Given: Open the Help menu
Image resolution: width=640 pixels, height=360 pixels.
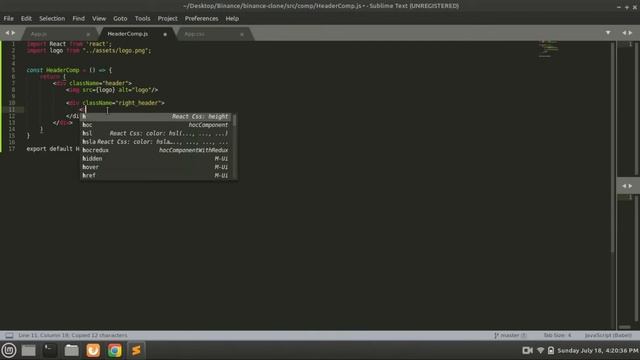Looking at the screenshot, I should [232, 18].
